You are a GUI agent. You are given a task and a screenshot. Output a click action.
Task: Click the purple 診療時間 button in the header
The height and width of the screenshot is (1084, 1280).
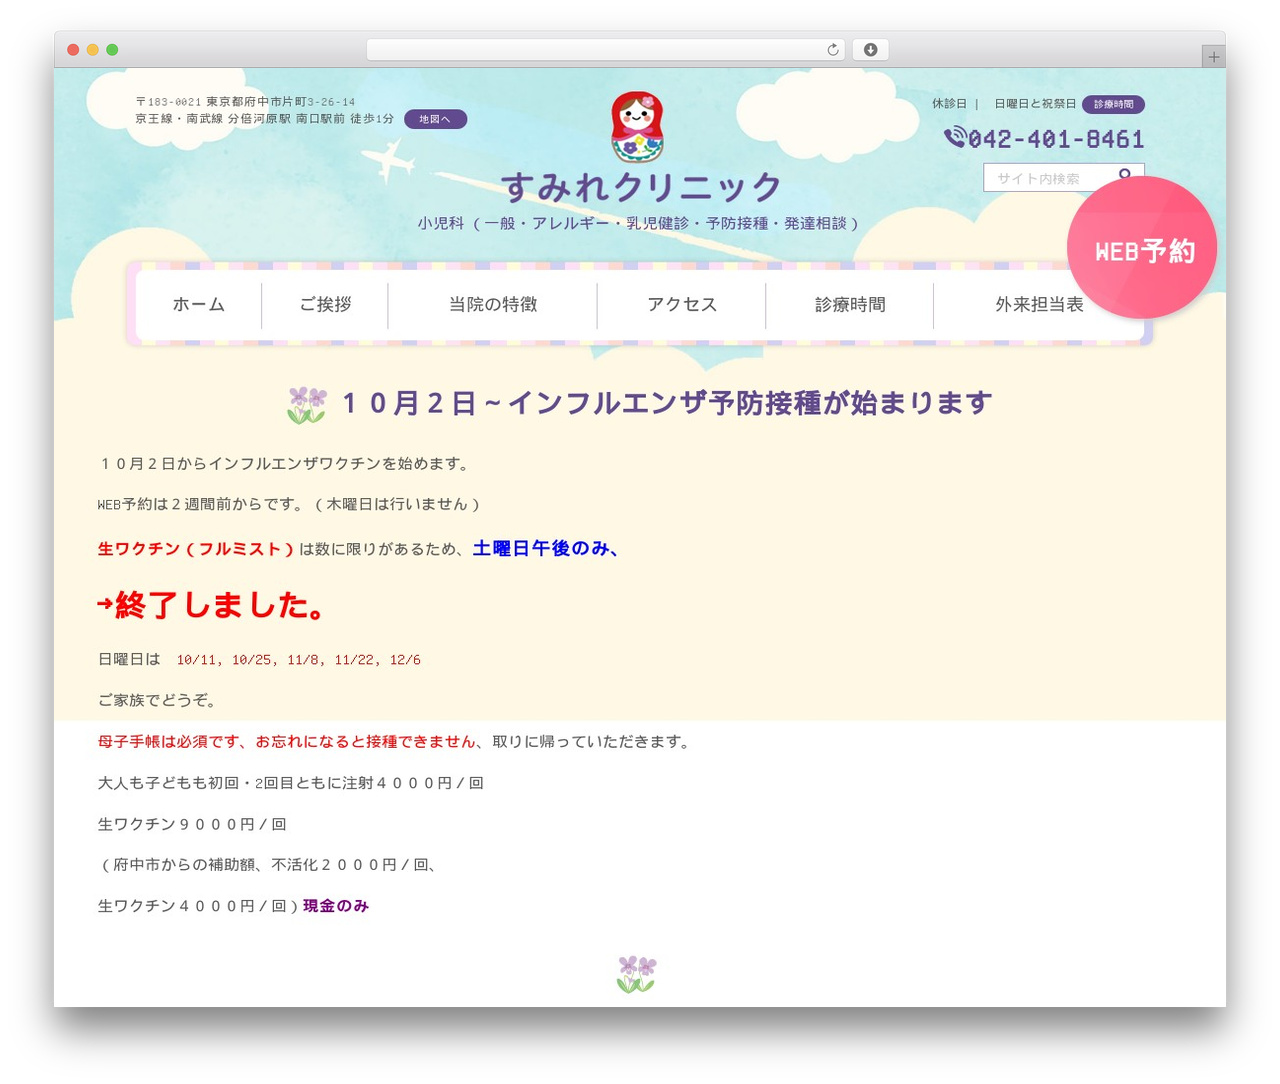[x=1113, y=104]
